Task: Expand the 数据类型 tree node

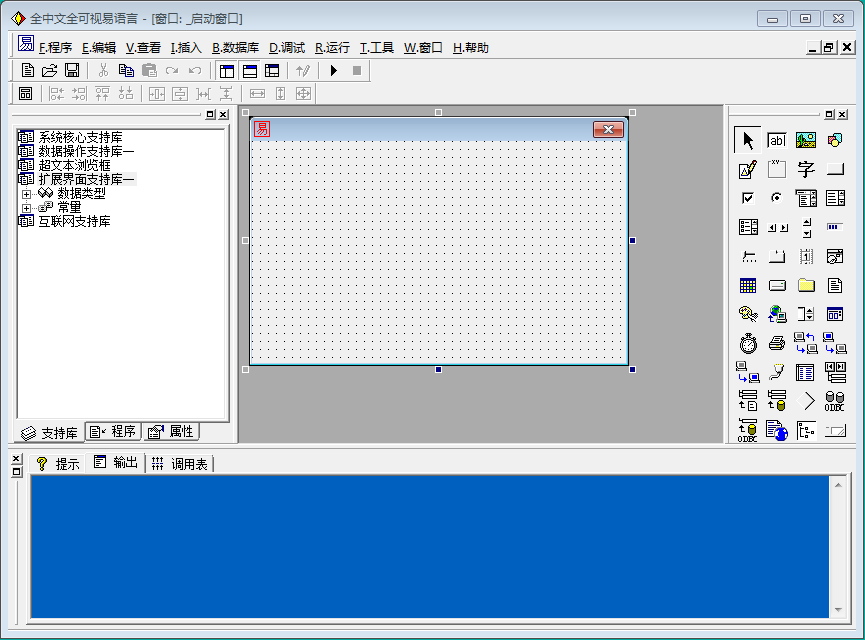Action: (27, 194)
